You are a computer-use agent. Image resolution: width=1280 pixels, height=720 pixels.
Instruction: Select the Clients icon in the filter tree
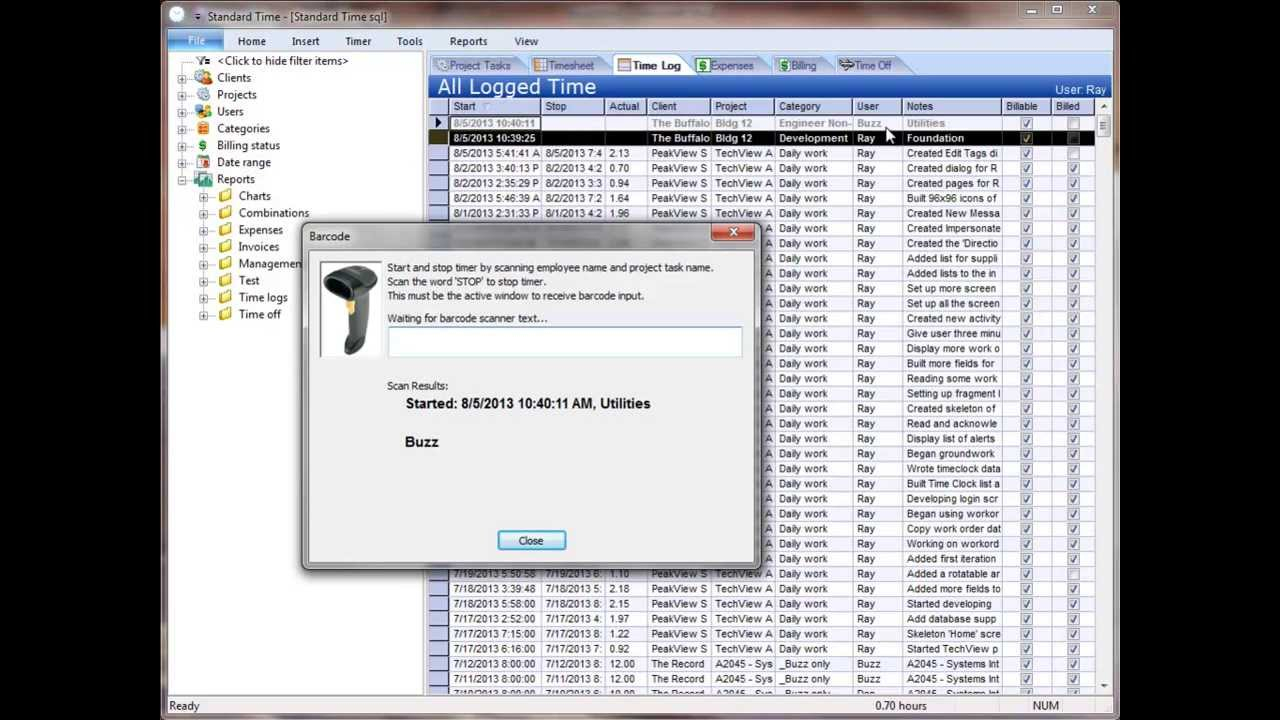(x=202, y=78)
